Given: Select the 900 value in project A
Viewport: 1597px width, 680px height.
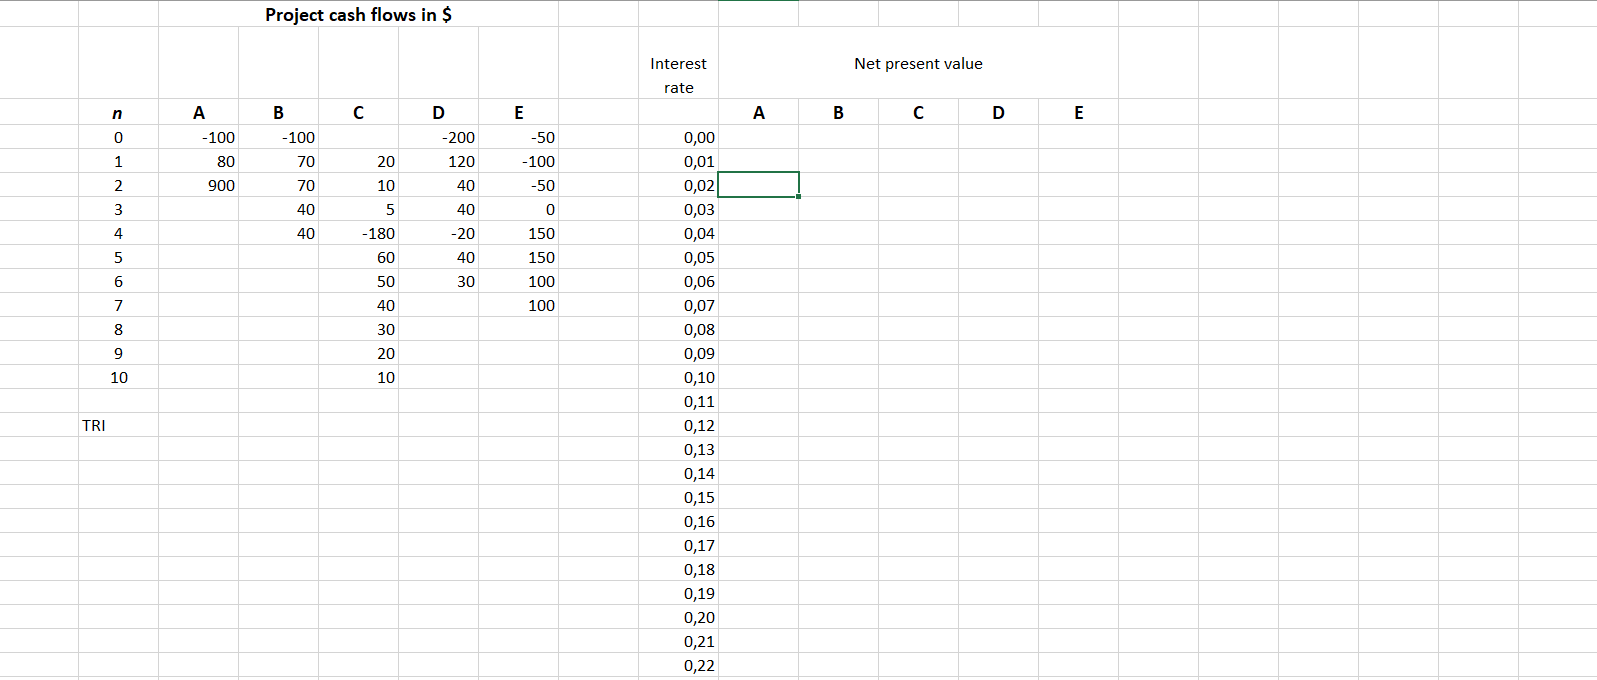Looking at the screenshot, I should pos(198,185).
